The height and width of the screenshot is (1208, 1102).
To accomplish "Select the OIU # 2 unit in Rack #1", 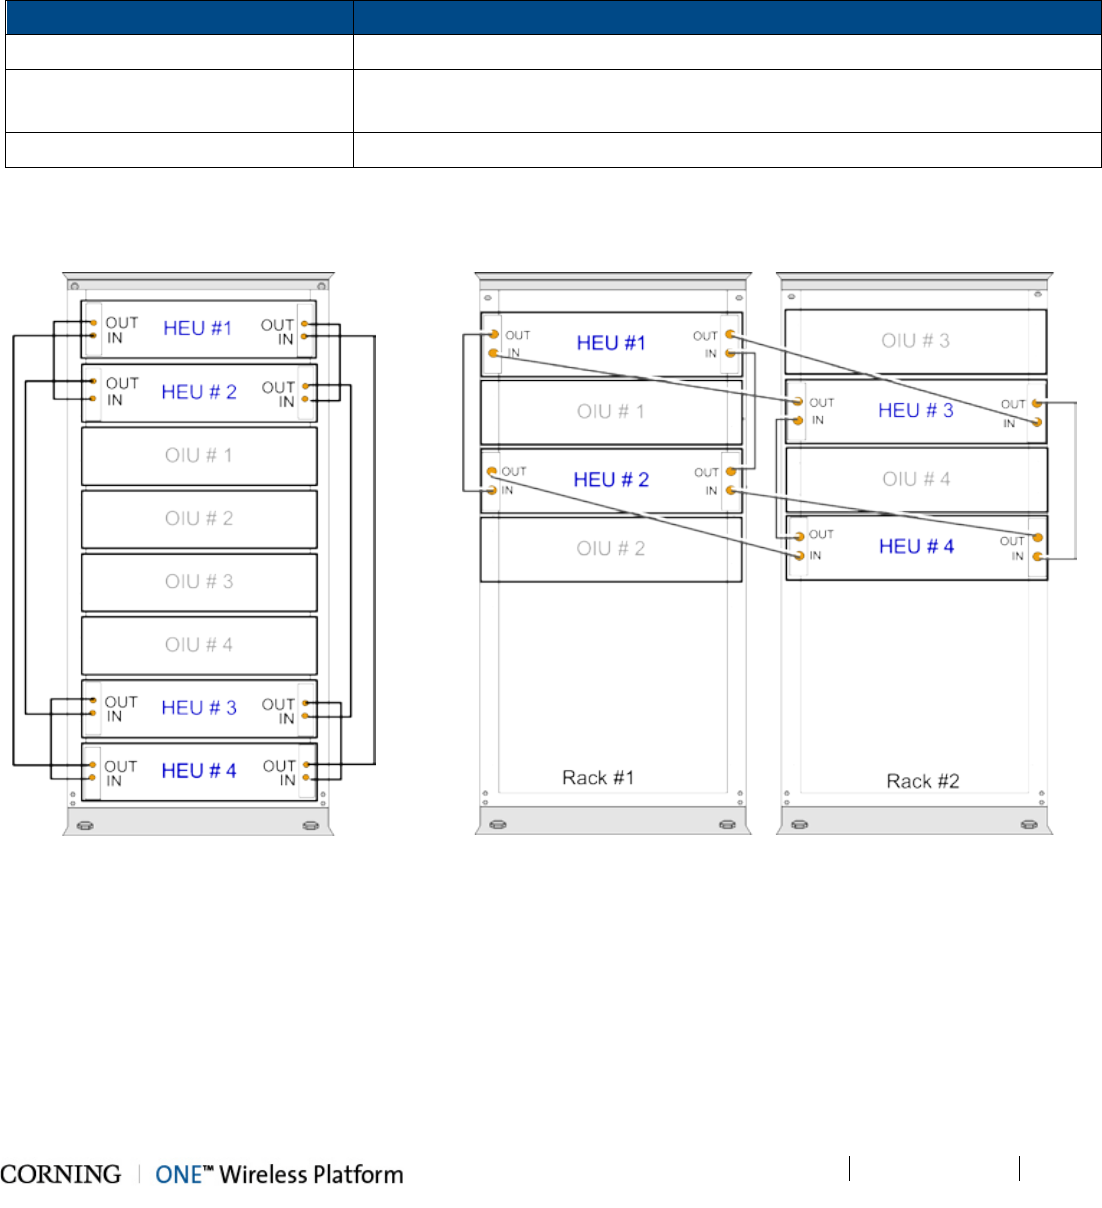I will click(x=611, y=549).
